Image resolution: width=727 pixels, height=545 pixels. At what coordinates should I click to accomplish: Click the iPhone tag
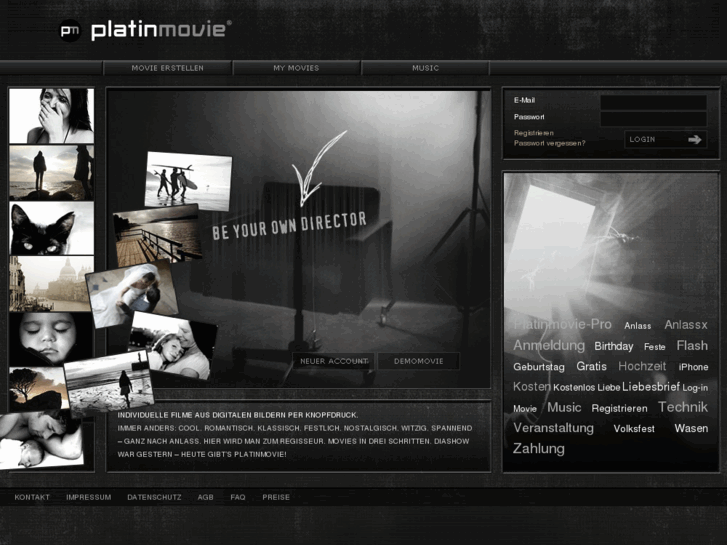(x=693, y=367)
